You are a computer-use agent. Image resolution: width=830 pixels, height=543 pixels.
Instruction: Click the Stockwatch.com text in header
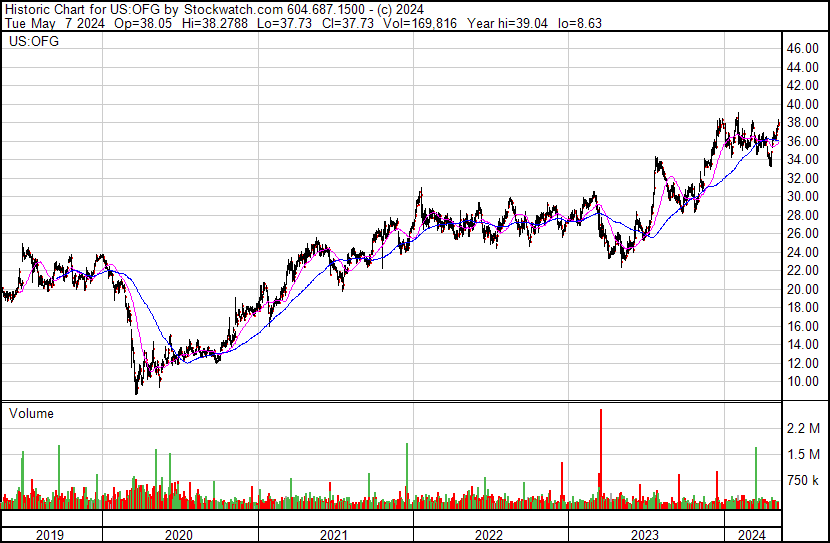pyautogui.click(x=233, y=10)
